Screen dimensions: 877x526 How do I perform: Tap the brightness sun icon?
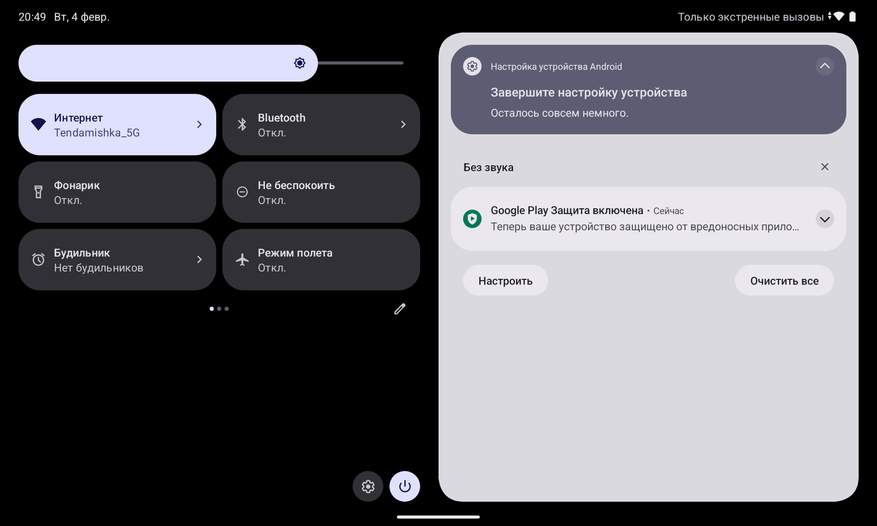click(x=300, y=63)
